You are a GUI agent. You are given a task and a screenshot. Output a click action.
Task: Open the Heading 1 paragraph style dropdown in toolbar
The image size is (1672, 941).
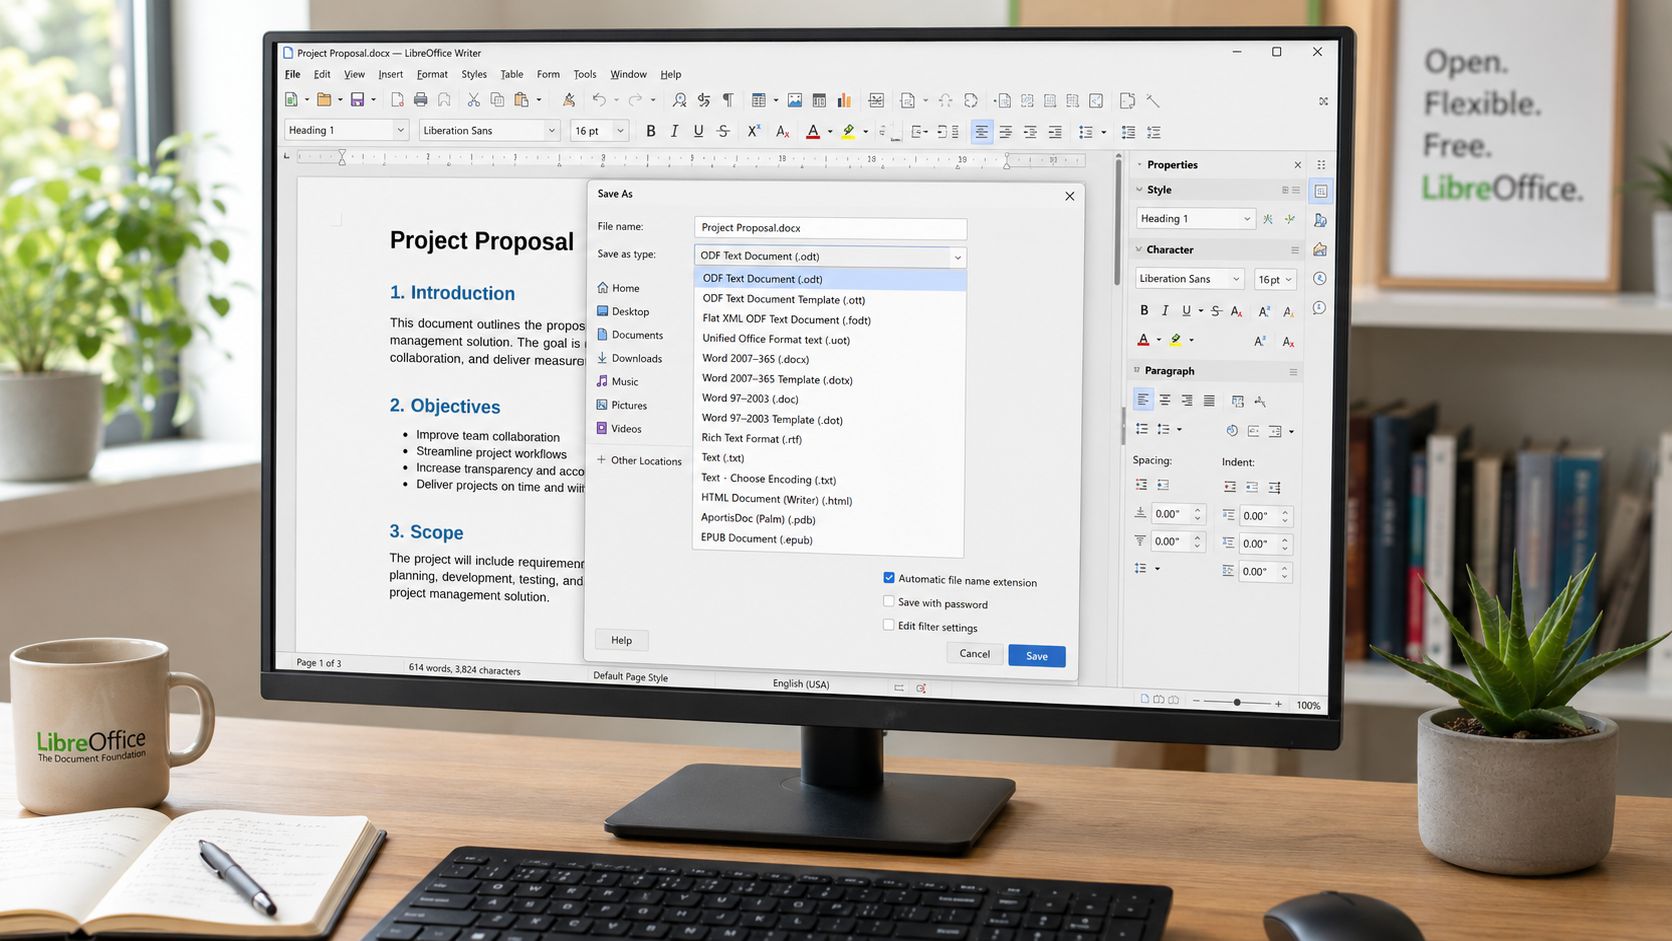(x=400, y=130)
